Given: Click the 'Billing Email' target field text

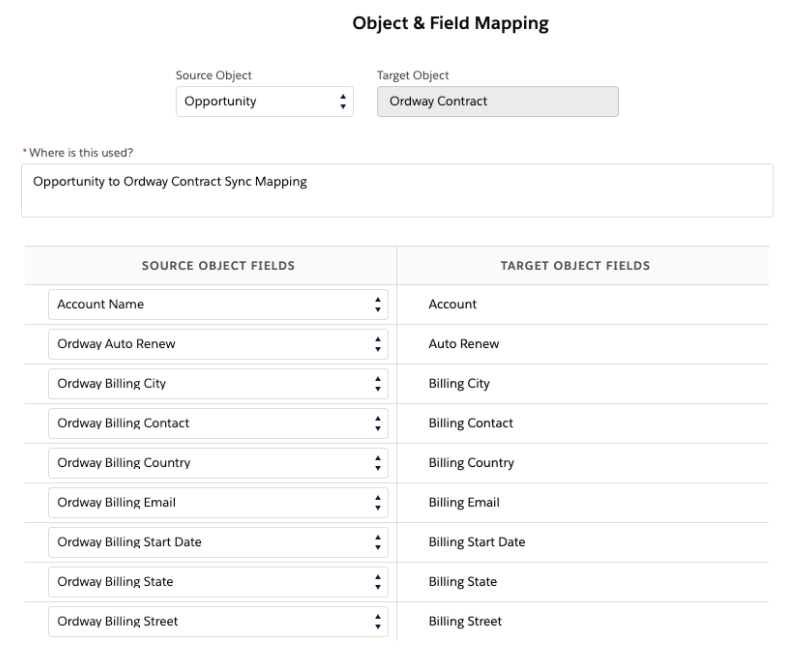Looking at the screenshot, I should (464, 503).
